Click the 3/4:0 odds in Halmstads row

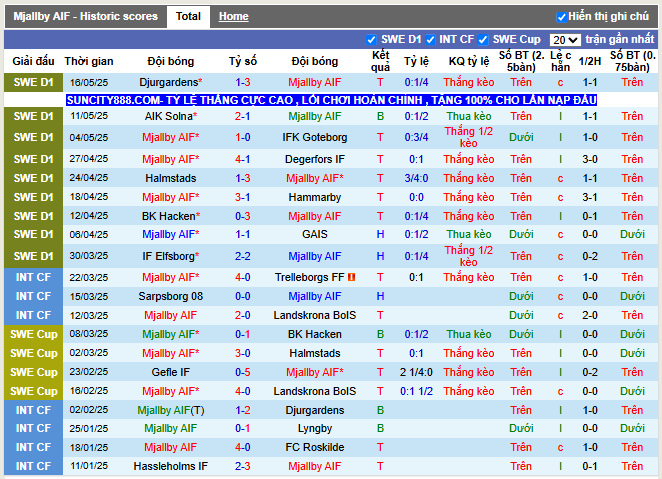(x=416, y=178)
